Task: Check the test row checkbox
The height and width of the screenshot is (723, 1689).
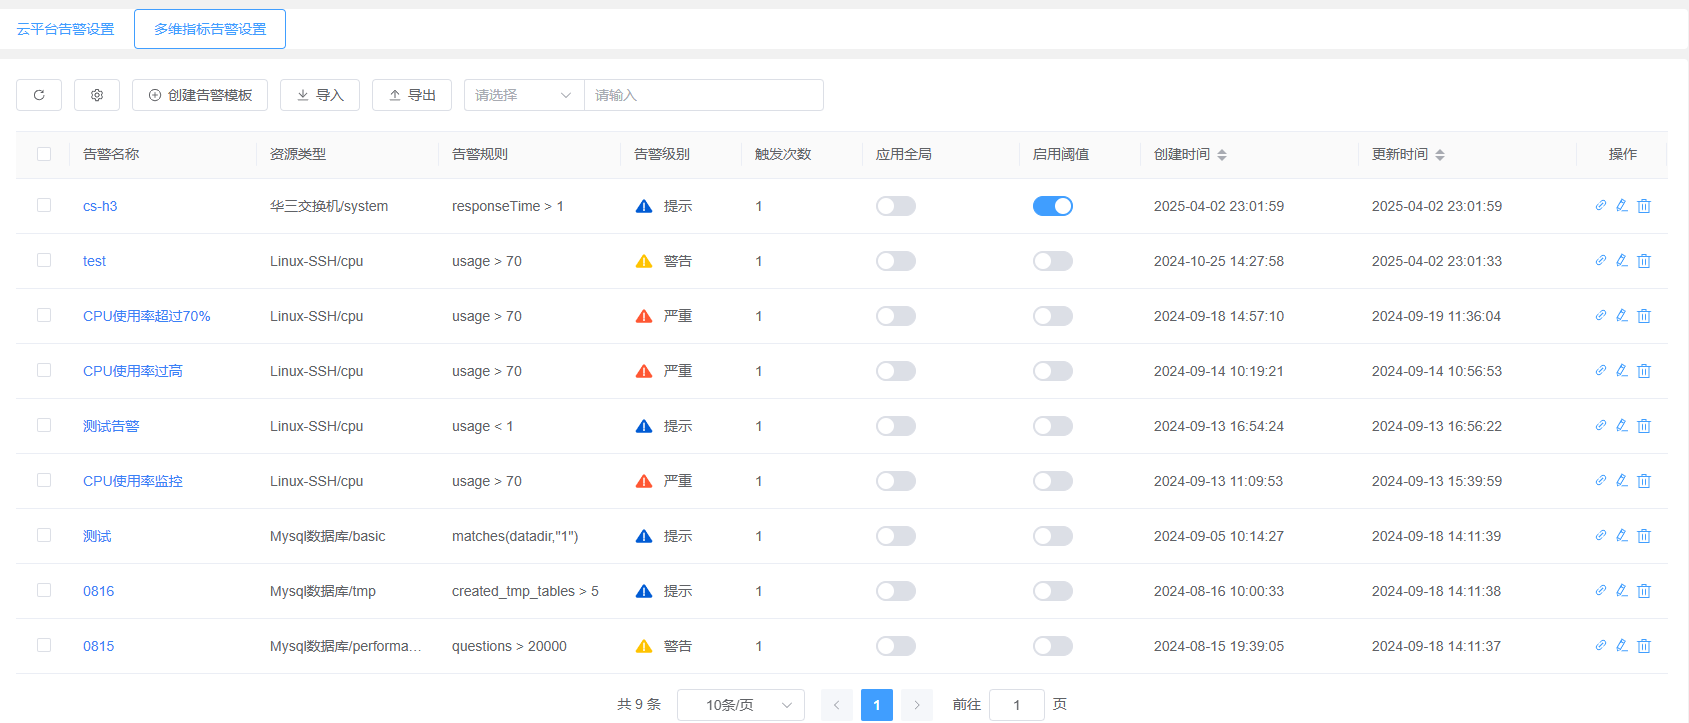Action: point(44,260)
